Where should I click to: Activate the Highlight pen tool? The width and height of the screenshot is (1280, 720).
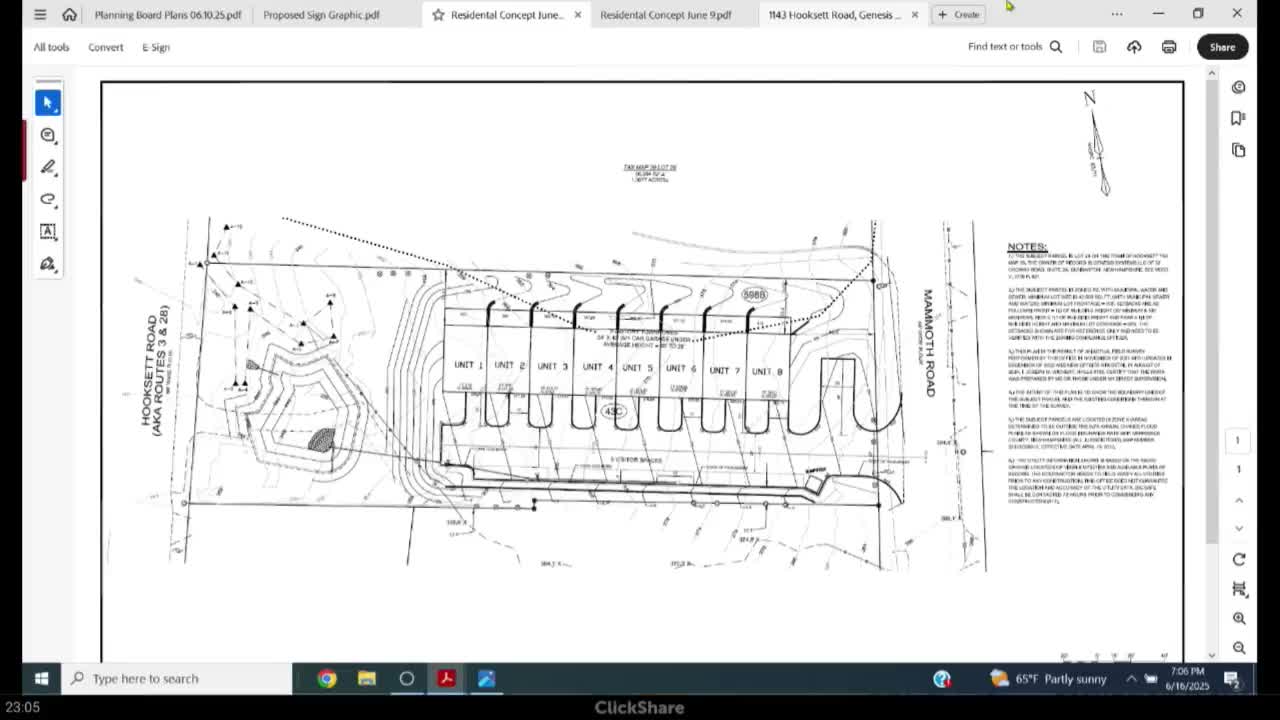48,167
